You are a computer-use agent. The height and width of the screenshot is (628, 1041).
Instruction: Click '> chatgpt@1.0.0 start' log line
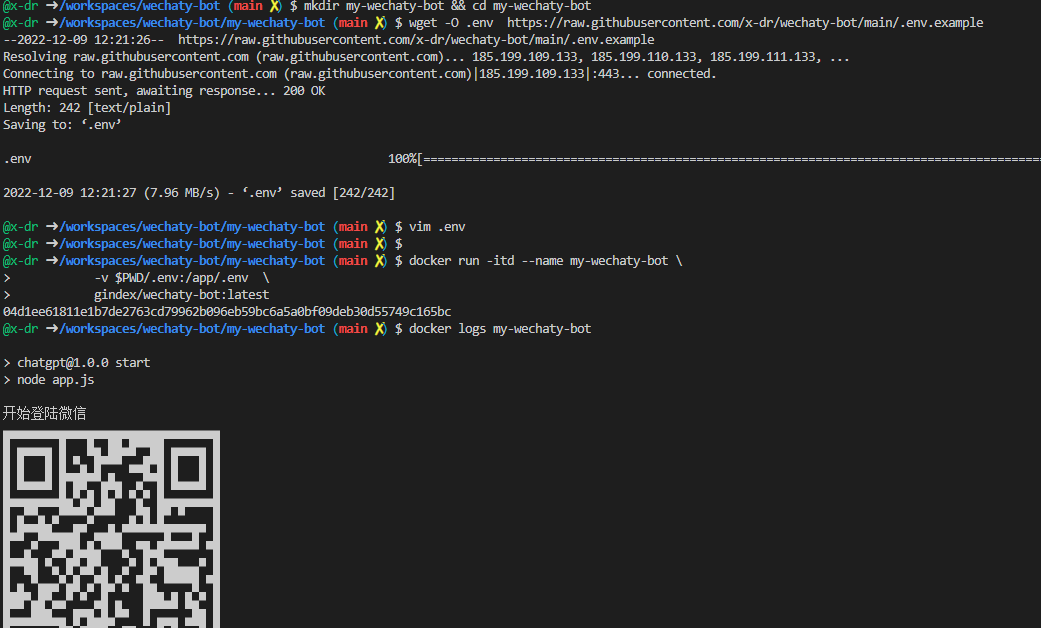(x=76, y=362)
